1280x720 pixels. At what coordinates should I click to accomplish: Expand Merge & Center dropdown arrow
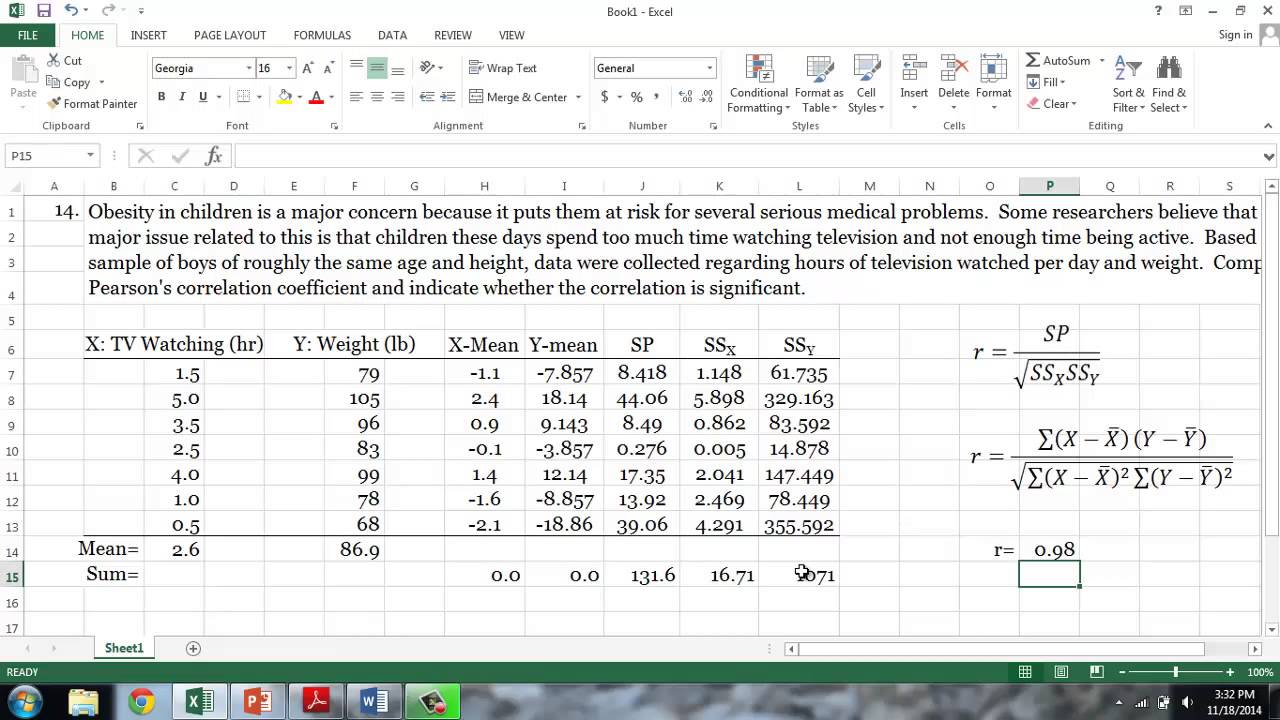[x=578, y=97]
